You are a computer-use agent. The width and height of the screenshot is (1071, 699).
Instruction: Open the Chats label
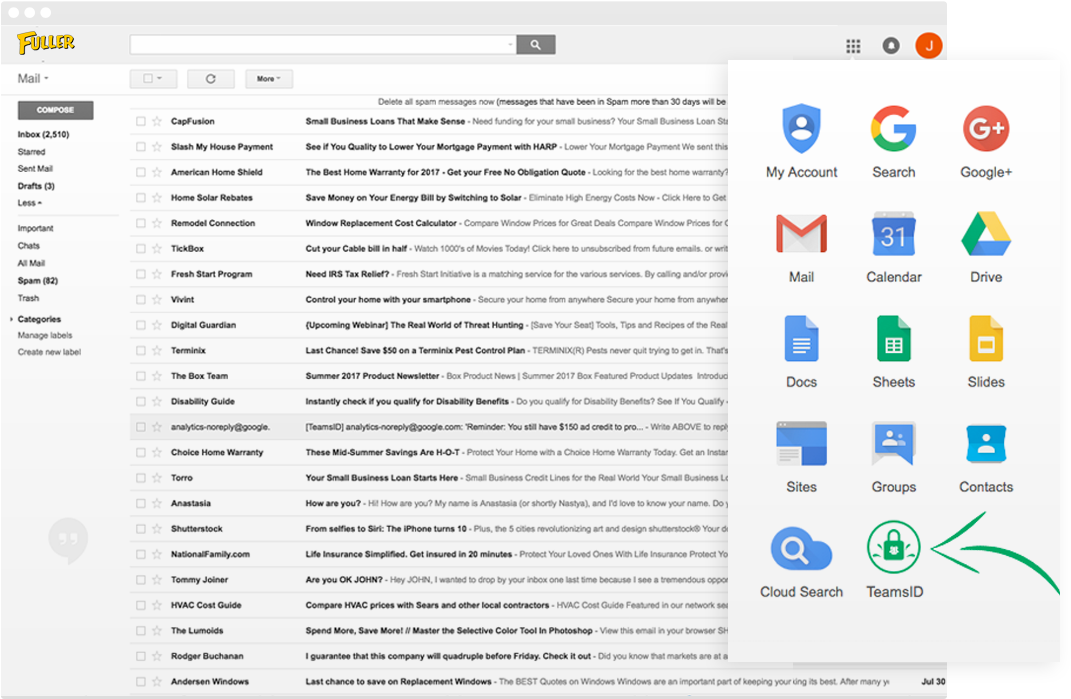[29, 246]
